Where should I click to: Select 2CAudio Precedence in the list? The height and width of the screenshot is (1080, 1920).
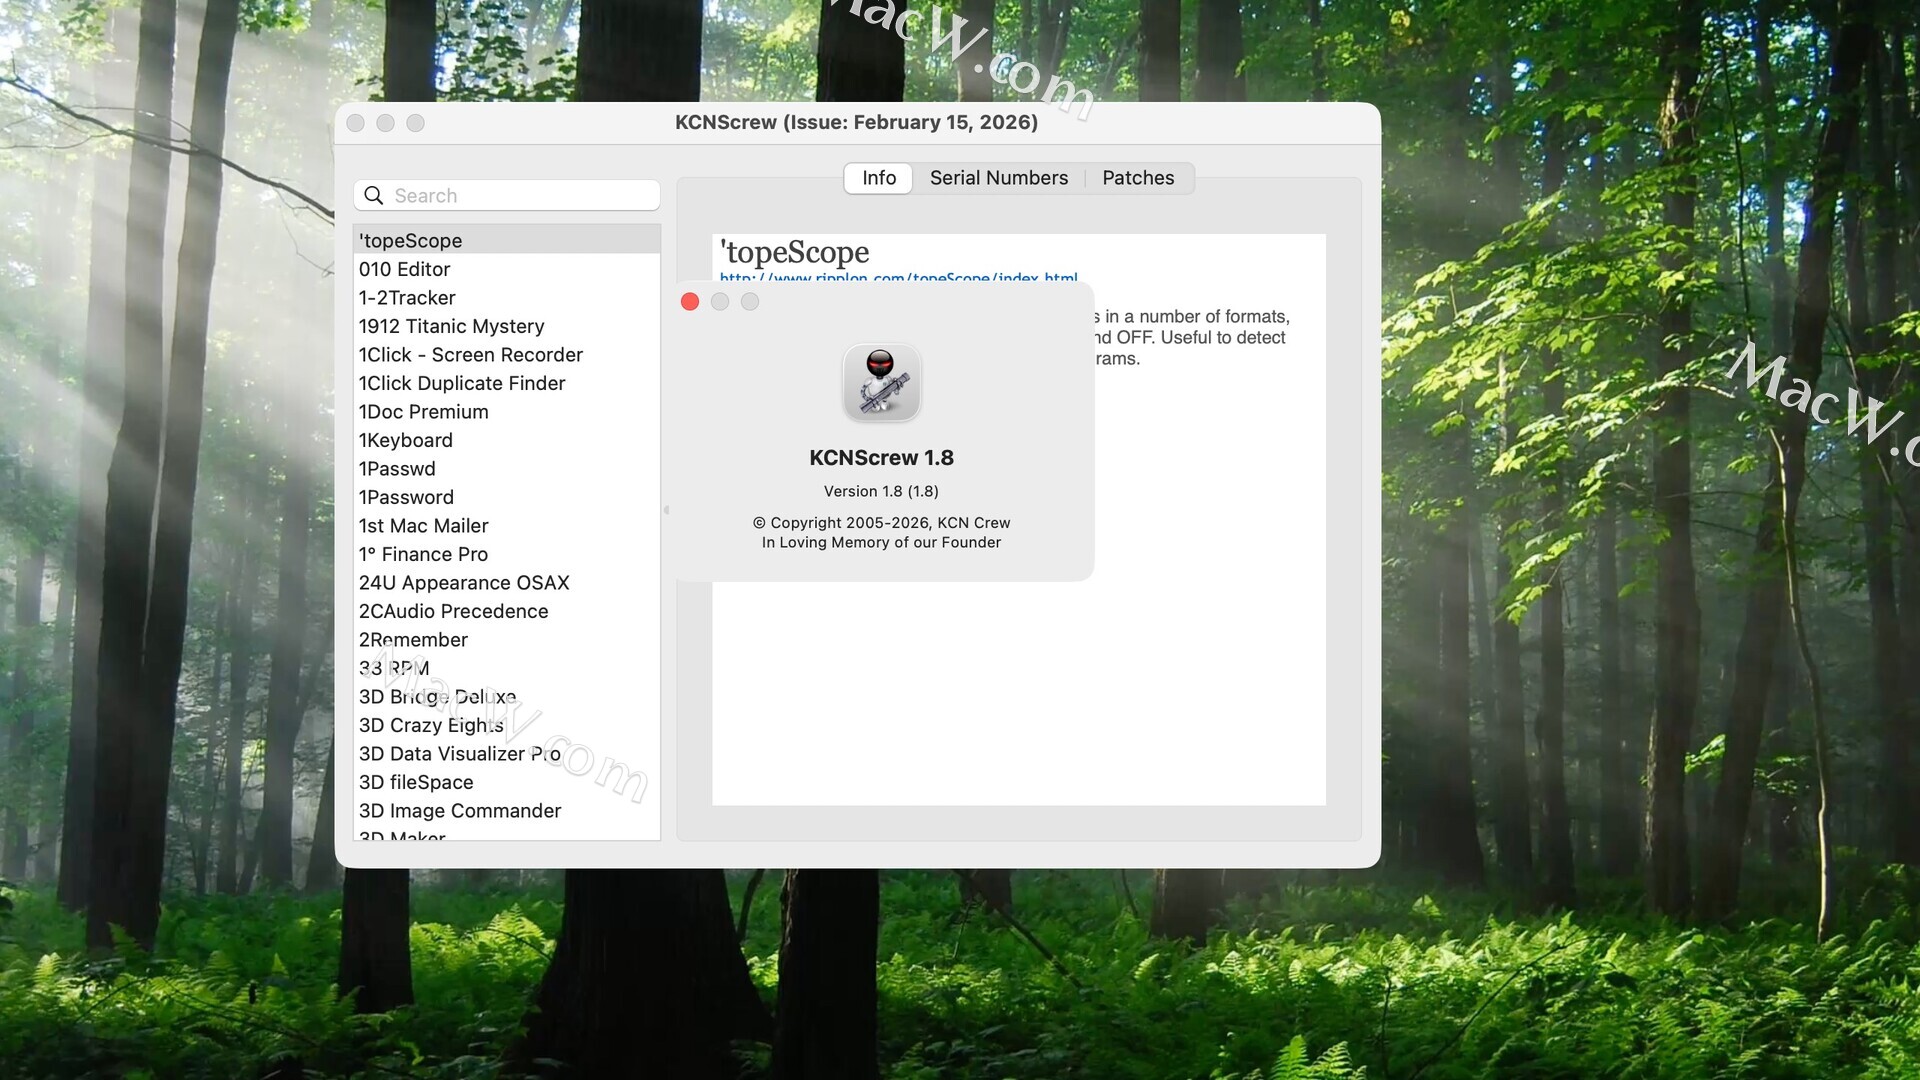(x=454, y=611)
